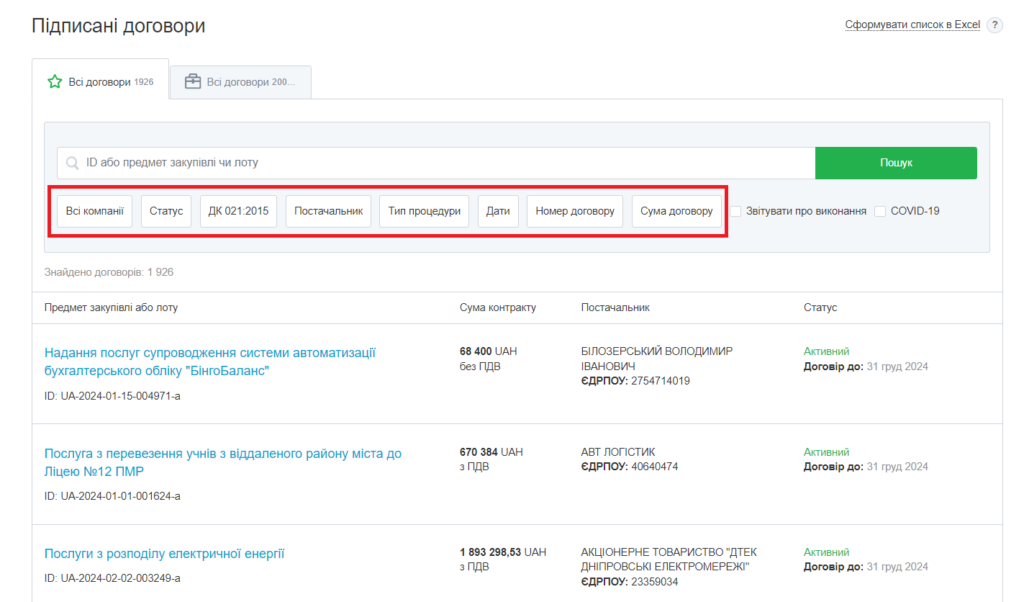This screenshot has width=1024, height=602.
Task: Enable the 'Звітувати про виконання' checkbox
Action: point(735,211)
